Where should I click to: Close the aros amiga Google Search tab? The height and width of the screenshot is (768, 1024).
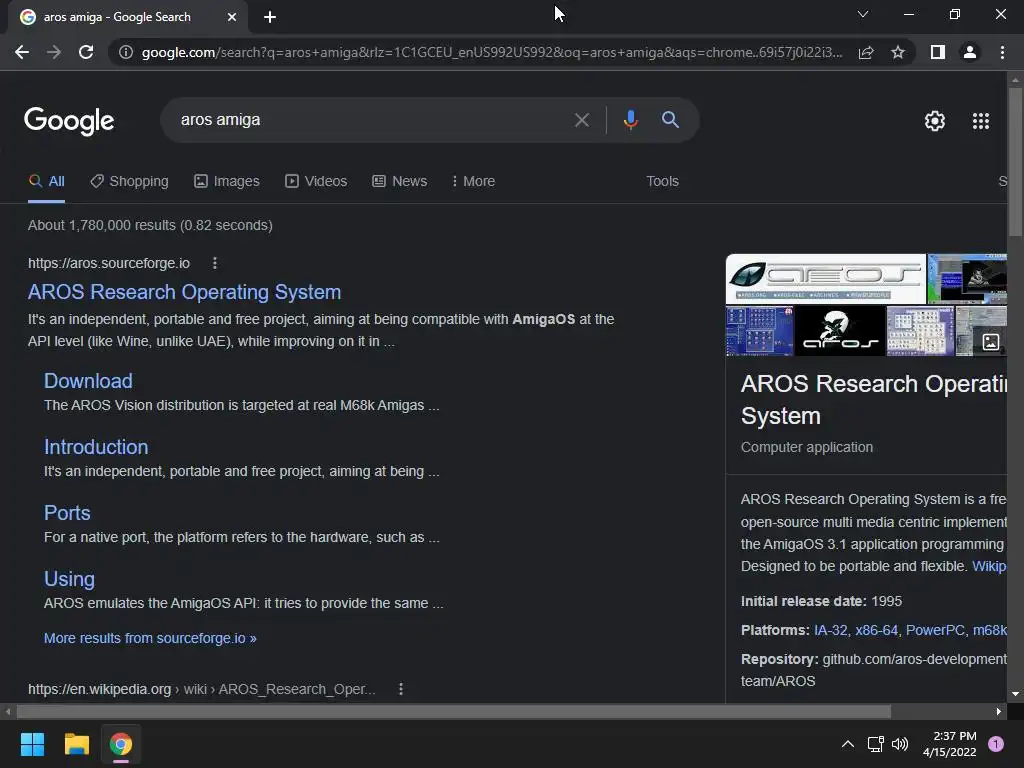coord(232,17)
